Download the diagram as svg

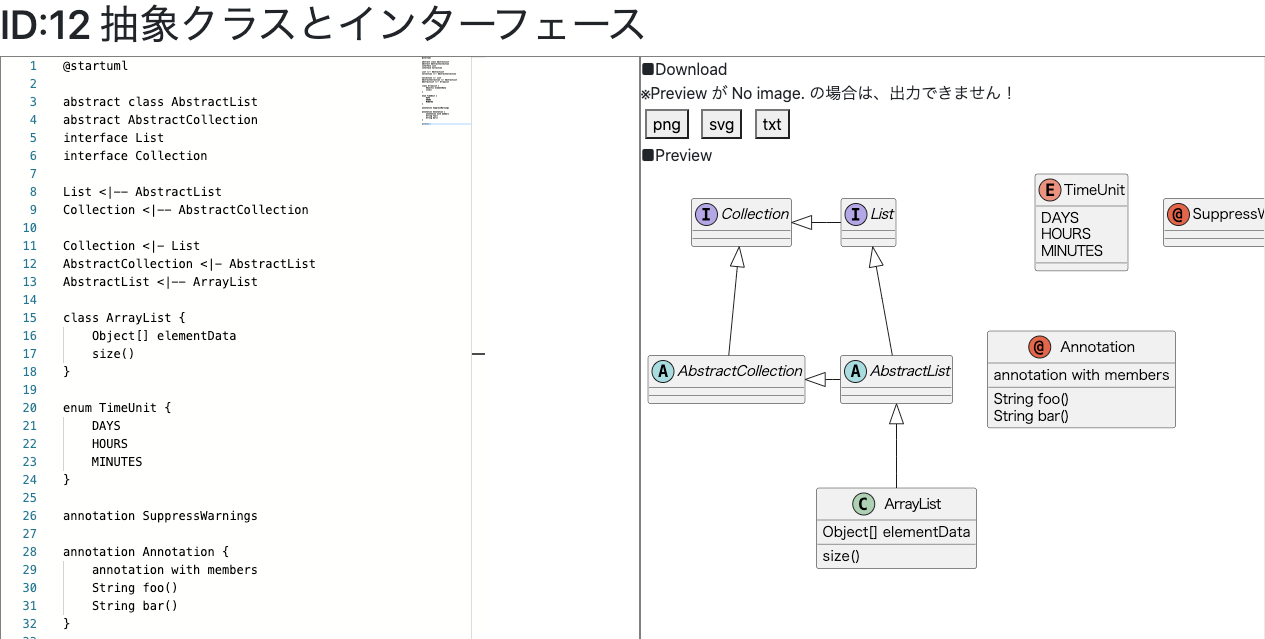coord(721,124)
